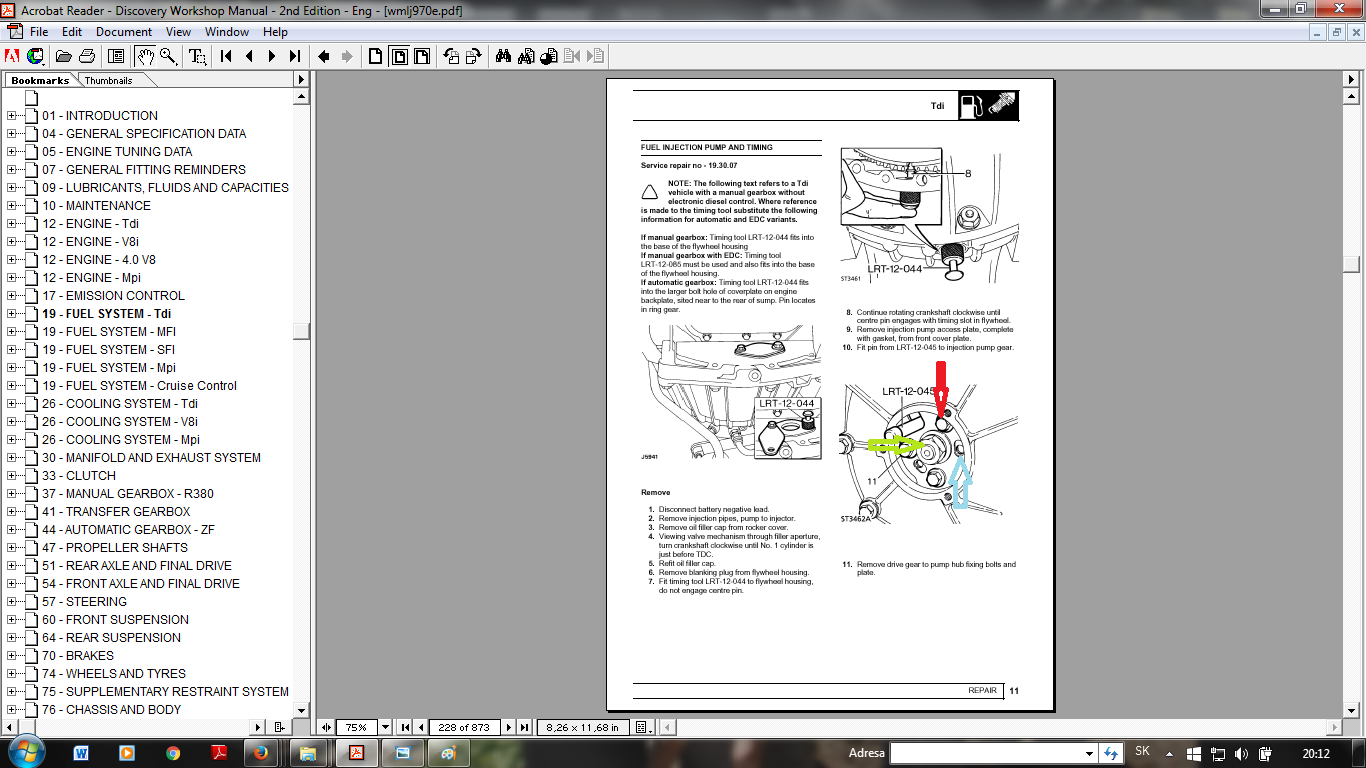This screenshot has width=1366, height=768.
Task: Open the Document menu
Action: 124,32
